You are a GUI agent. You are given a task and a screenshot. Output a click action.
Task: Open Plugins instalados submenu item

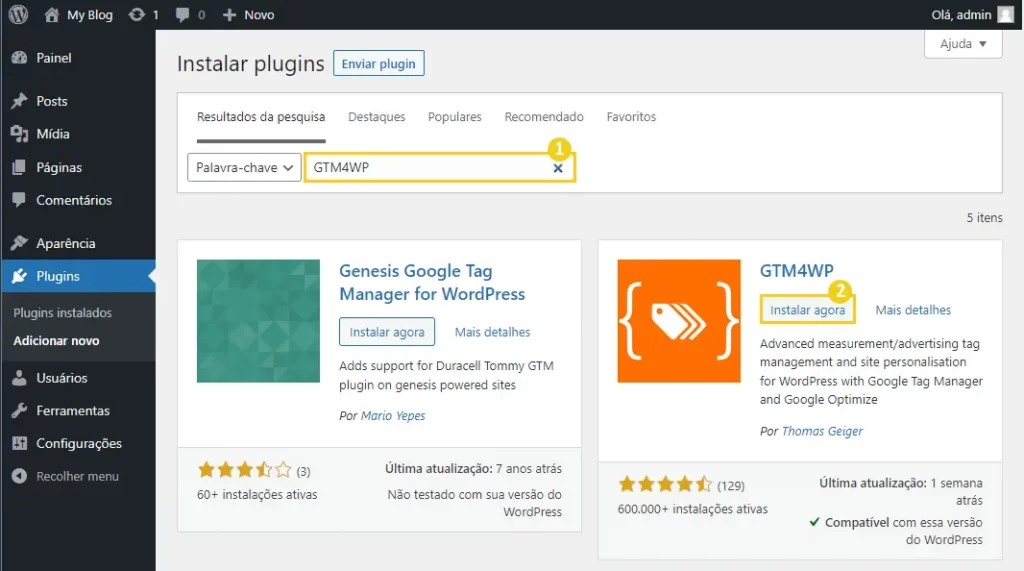point(63,313)
